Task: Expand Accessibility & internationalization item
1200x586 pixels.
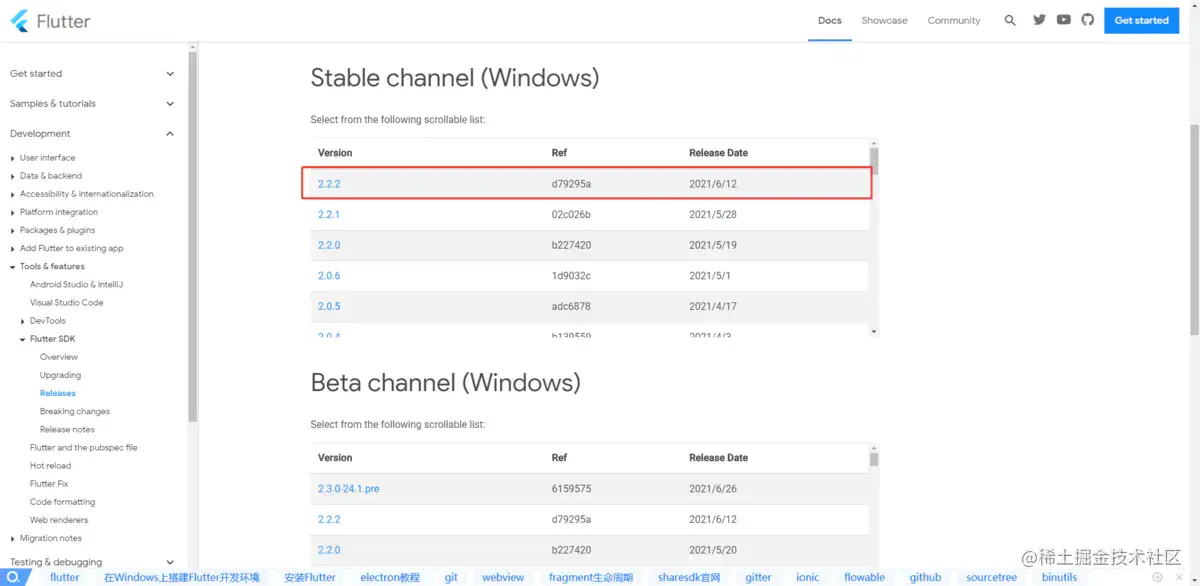Action: tap(86, 194)
